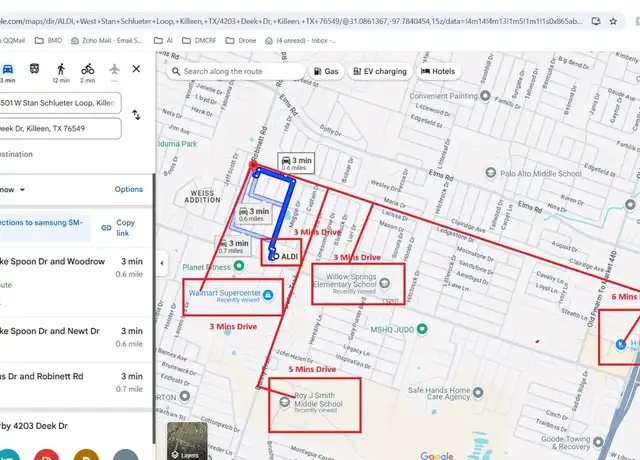The width and height of the screenshot is (640, 460).
Task: Open QQMail bookmark
Action: tap(13, 40)
